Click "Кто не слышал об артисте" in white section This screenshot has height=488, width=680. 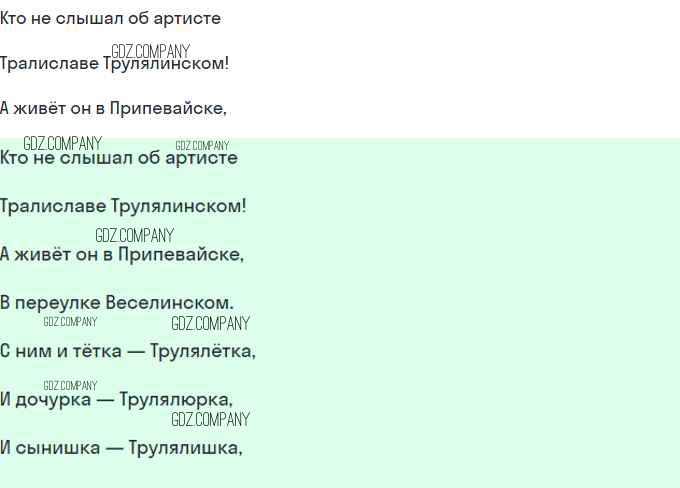pyautogui.click(x=110, y=19)
